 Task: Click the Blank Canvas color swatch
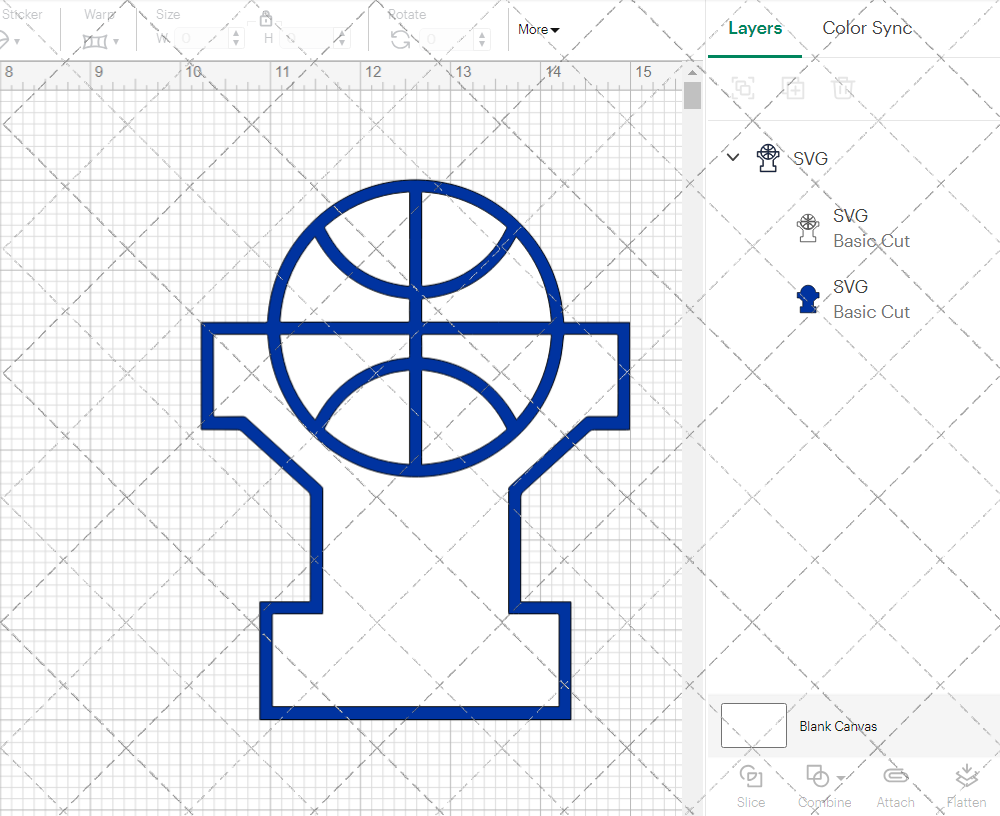point(753,726)
